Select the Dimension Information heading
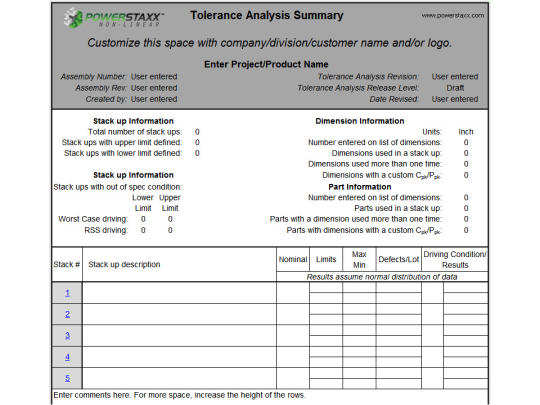 tap(360, 121)
